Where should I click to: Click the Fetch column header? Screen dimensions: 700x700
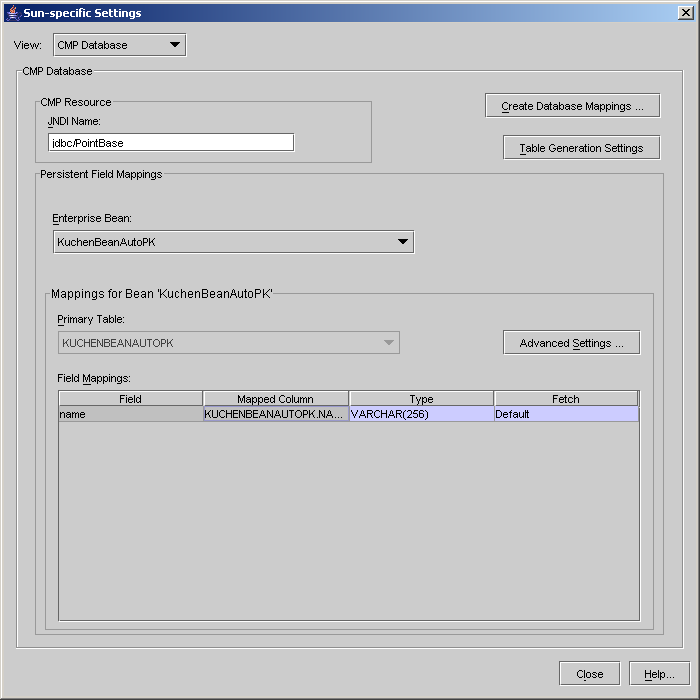[x=566, y=399]
